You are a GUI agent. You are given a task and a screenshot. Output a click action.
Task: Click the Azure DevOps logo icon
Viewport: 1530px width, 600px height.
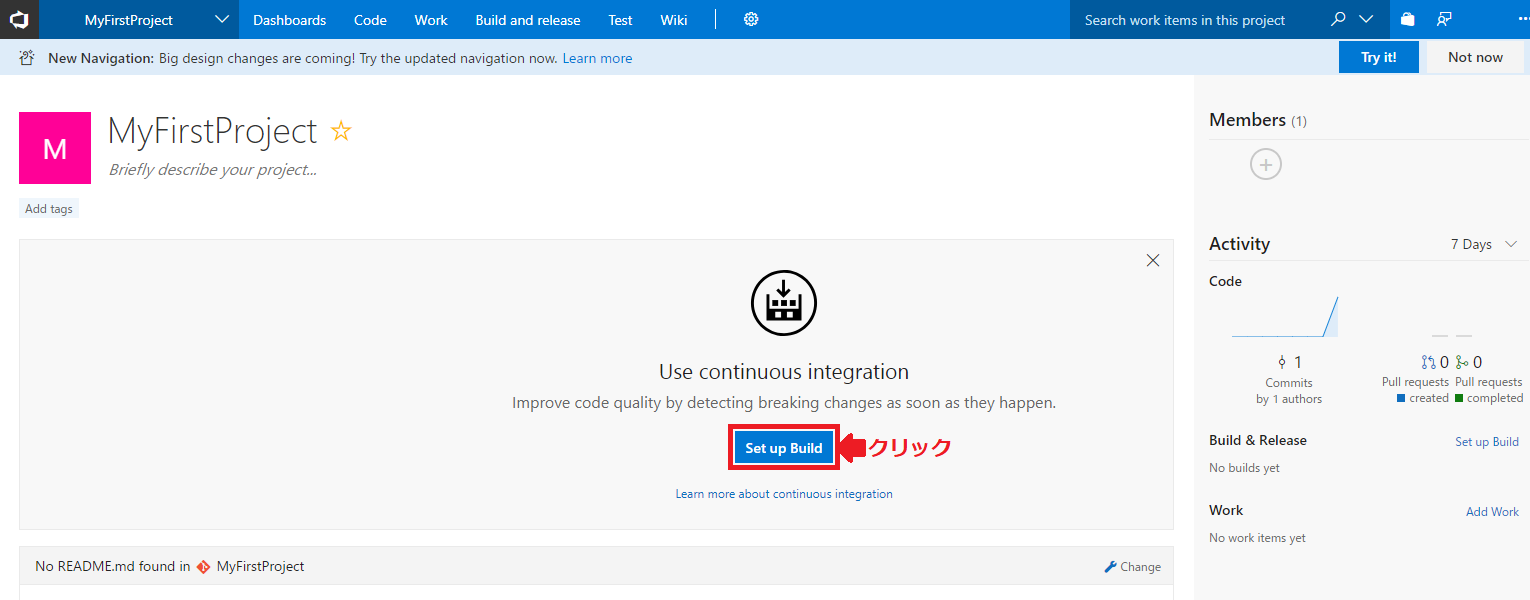point(19,19)
